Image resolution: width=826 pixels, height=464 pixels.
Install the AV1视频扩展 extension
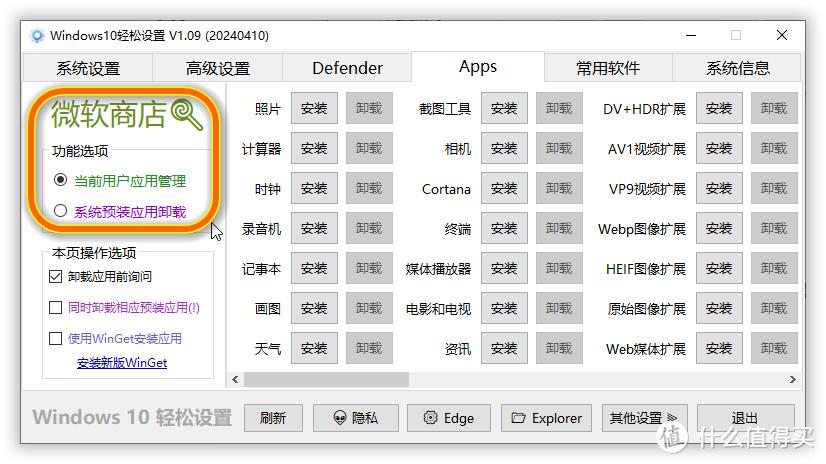tap(719, 149)
